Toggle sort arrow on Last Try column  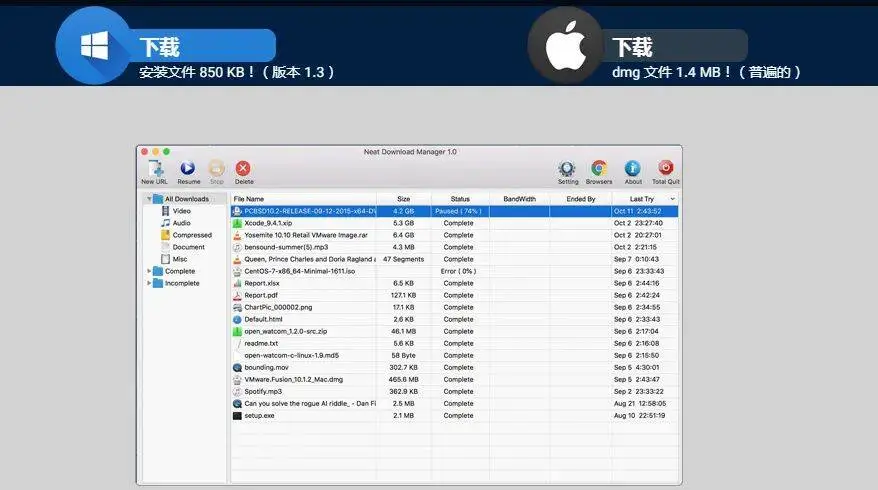point(672,199)
